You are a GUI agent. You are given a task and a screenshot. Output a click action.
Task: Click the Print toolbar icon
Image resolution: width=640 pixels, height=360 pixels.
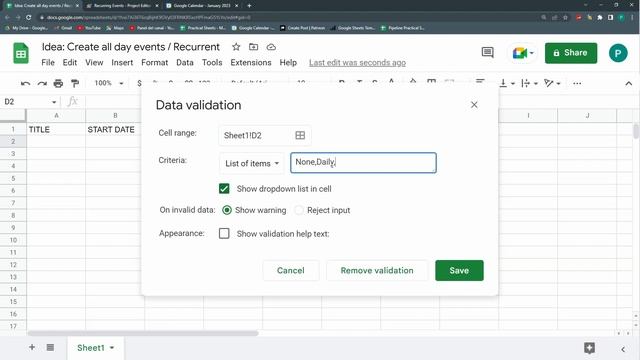58,83
